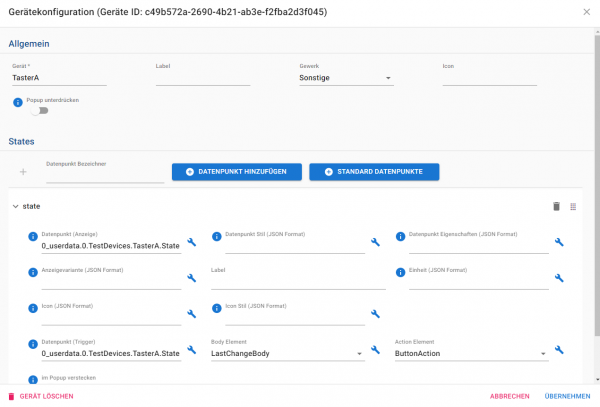600x407 pixels.
Task: Open wrench editor for Anzeigevariante
Action: click(x=192, y=278)
